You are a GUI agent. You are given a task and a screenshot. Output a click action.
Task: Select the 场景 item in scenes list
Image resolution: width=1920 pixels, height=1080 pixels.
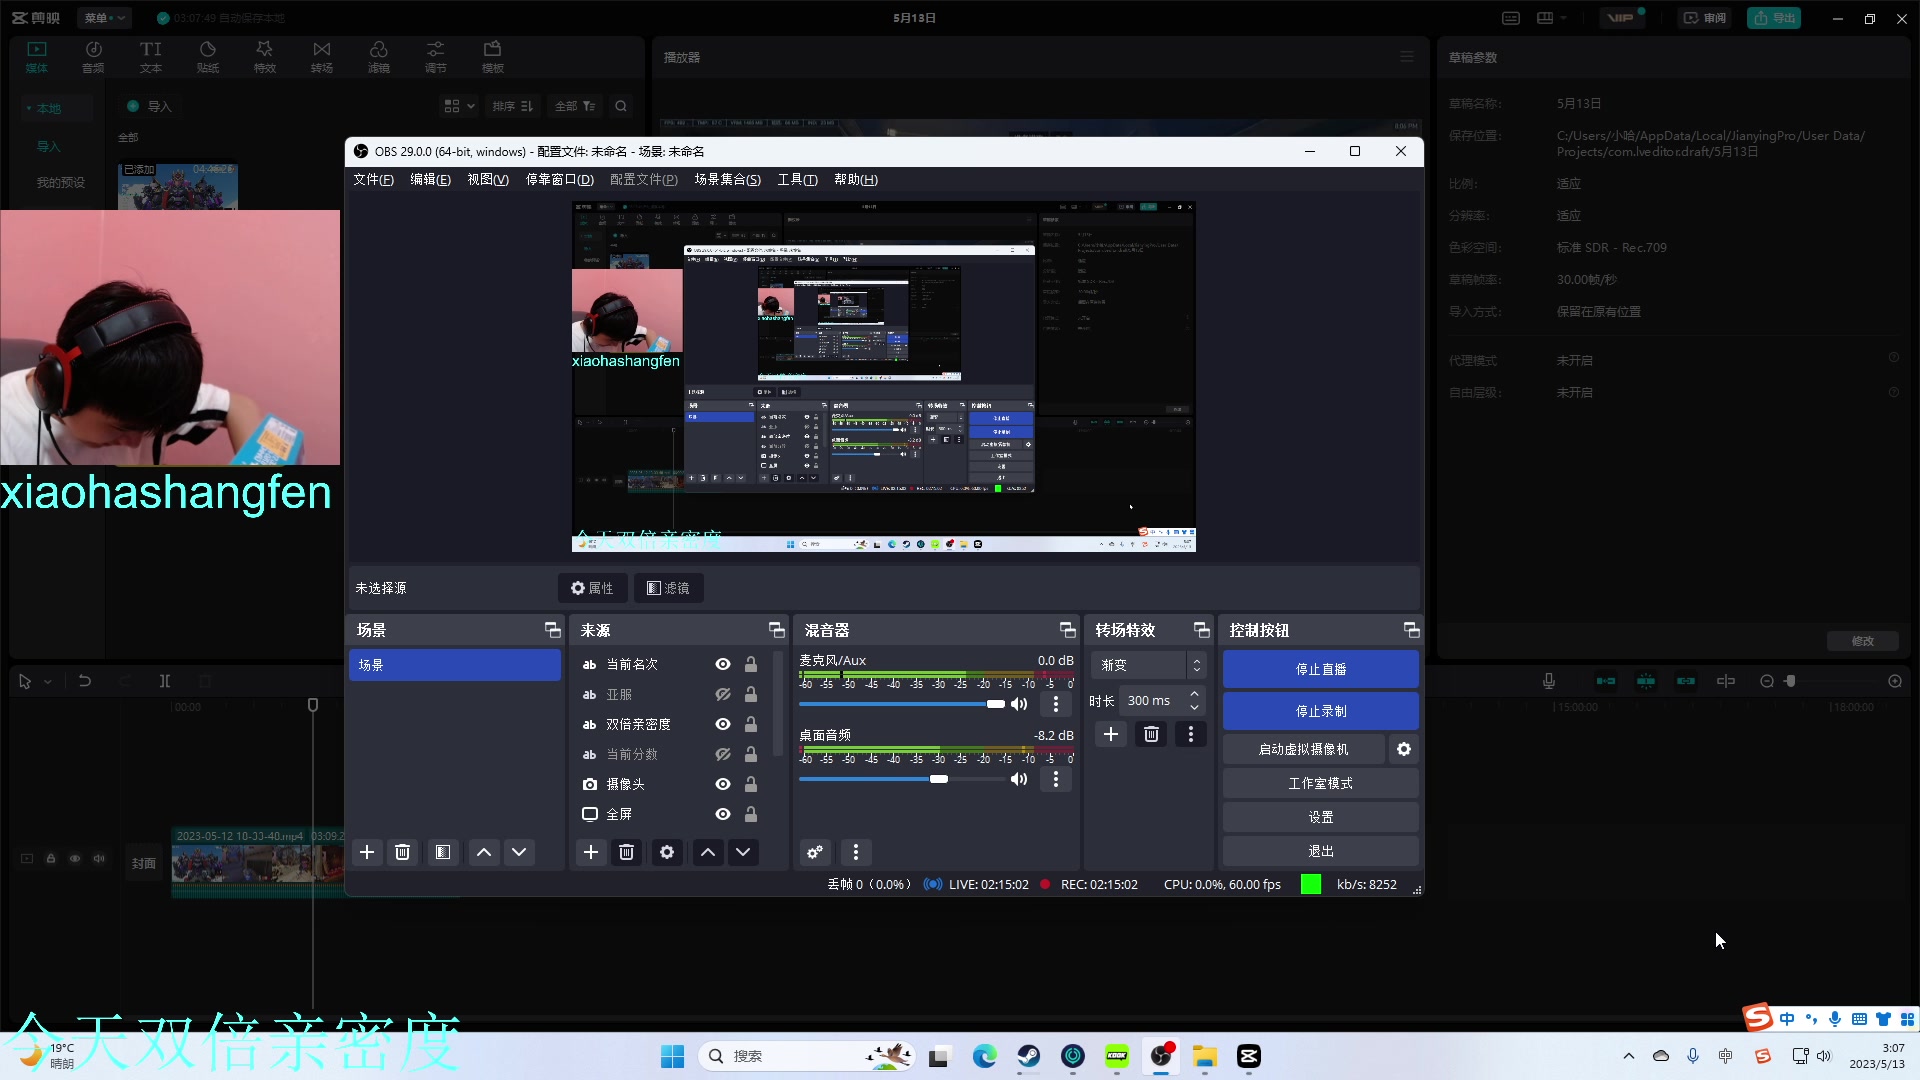point(454,665)
